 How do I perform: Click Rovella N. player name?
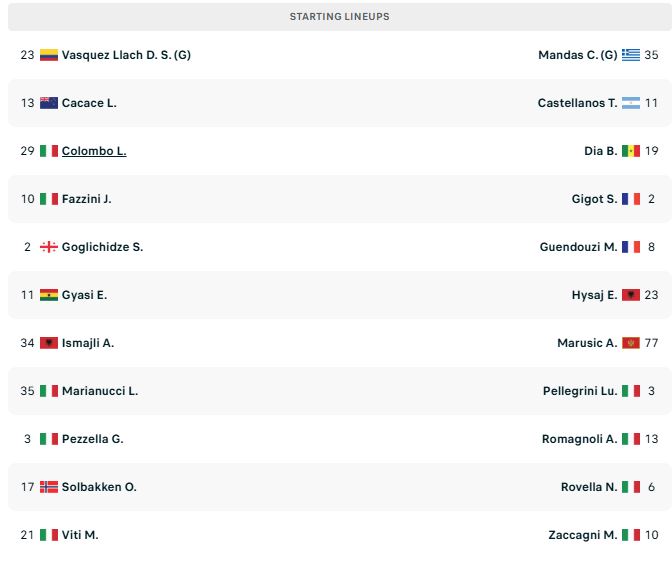point(589,487)
